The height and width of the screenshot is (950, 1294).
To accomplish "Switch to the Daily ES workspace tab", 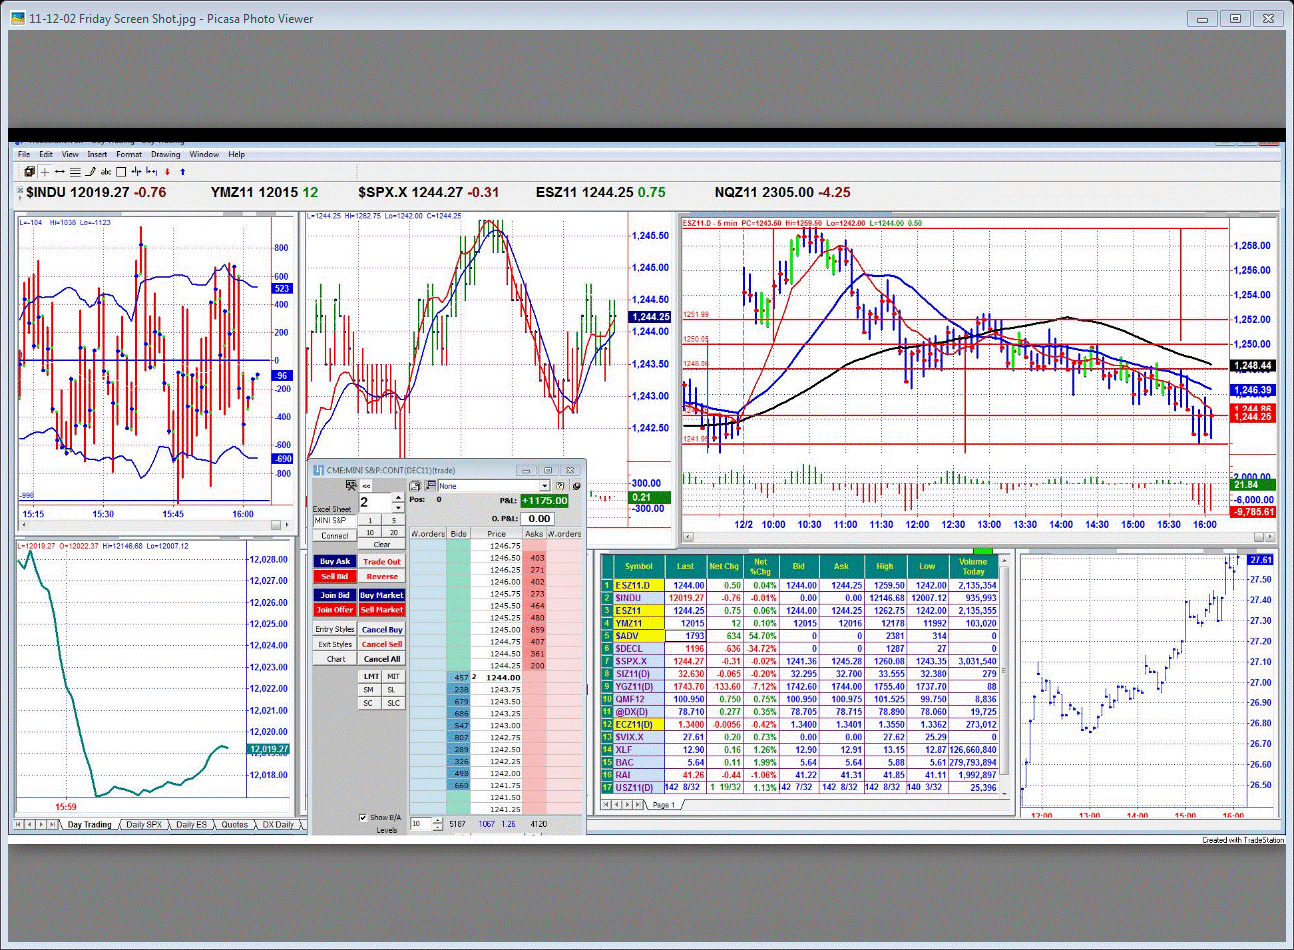I will click(192, 825).
